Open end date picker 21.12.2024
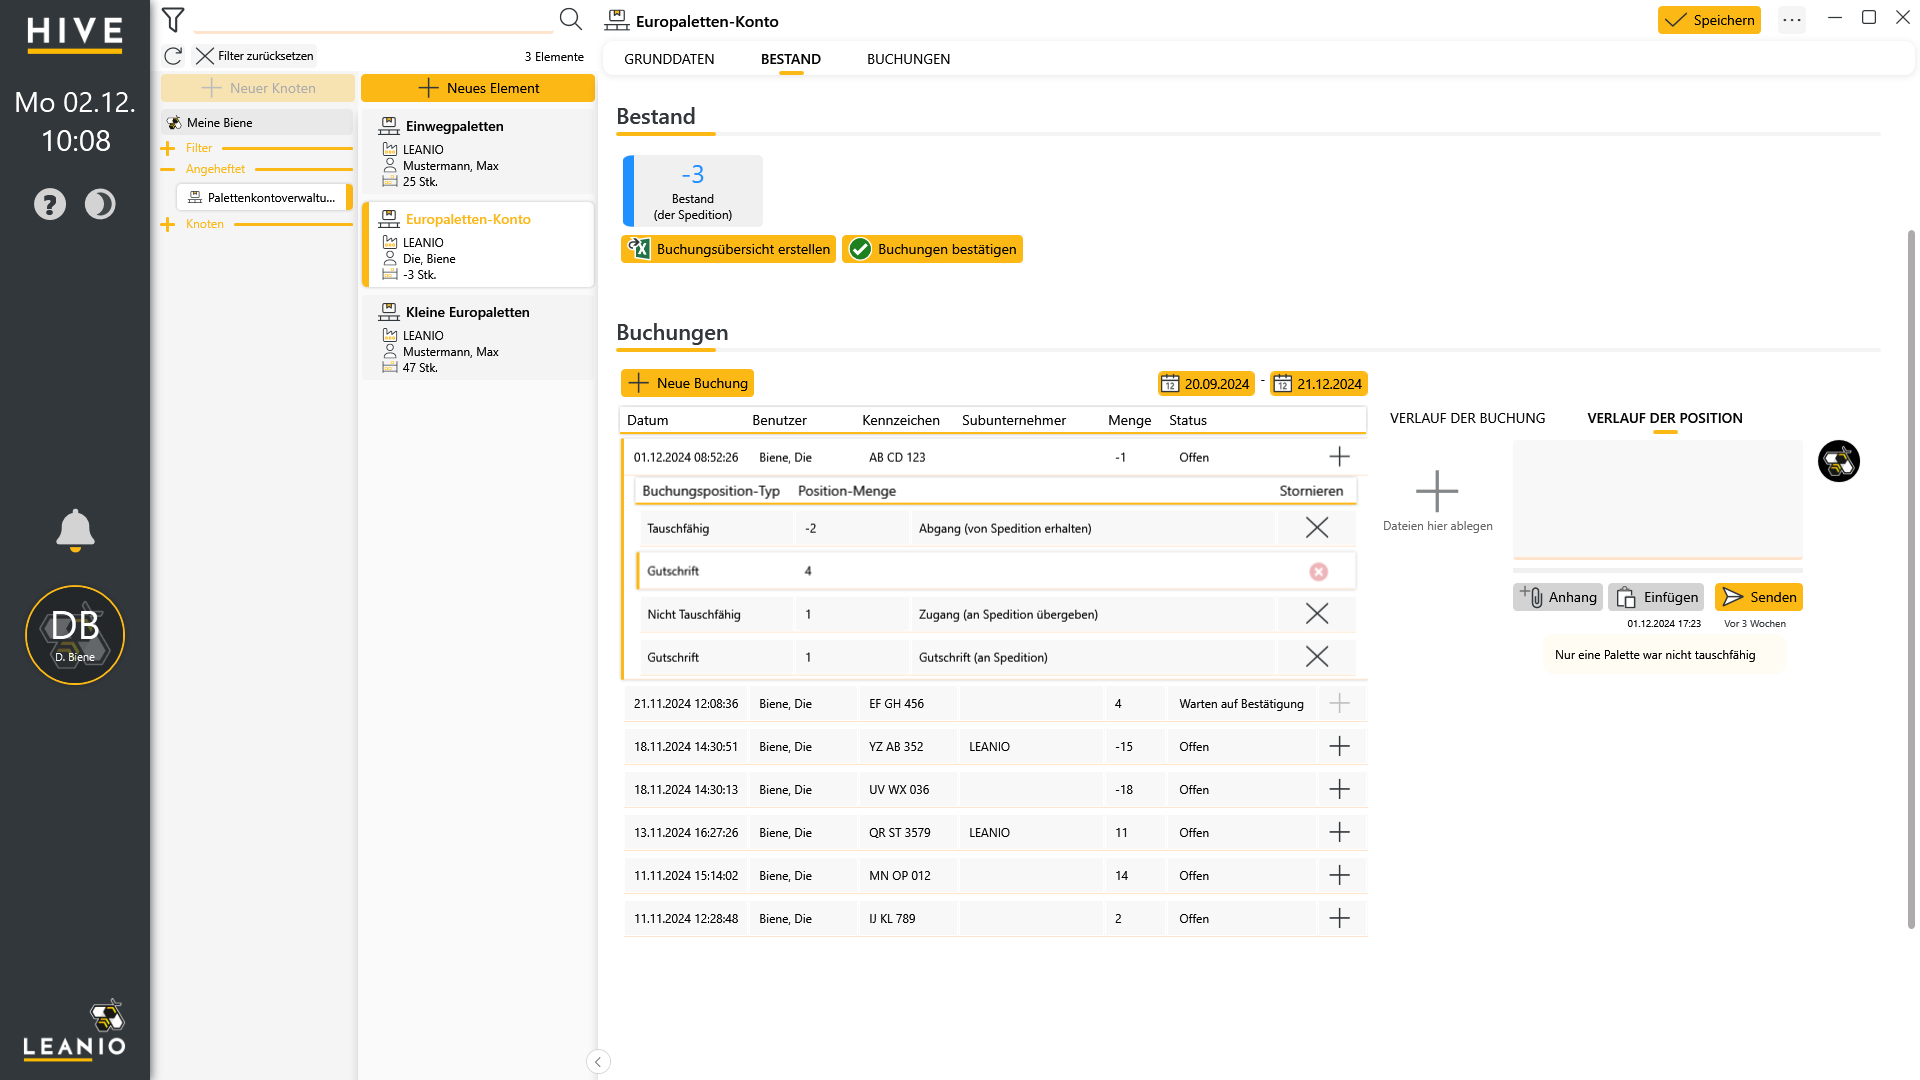This screenshot has height=1080, width=1920. 1318,384
